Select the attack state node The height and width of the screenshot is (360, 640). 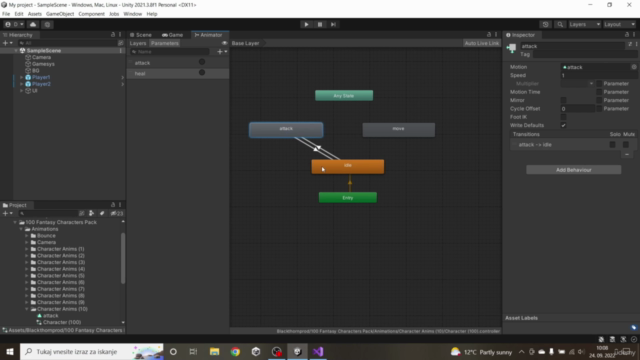click(x=286, y=130)
